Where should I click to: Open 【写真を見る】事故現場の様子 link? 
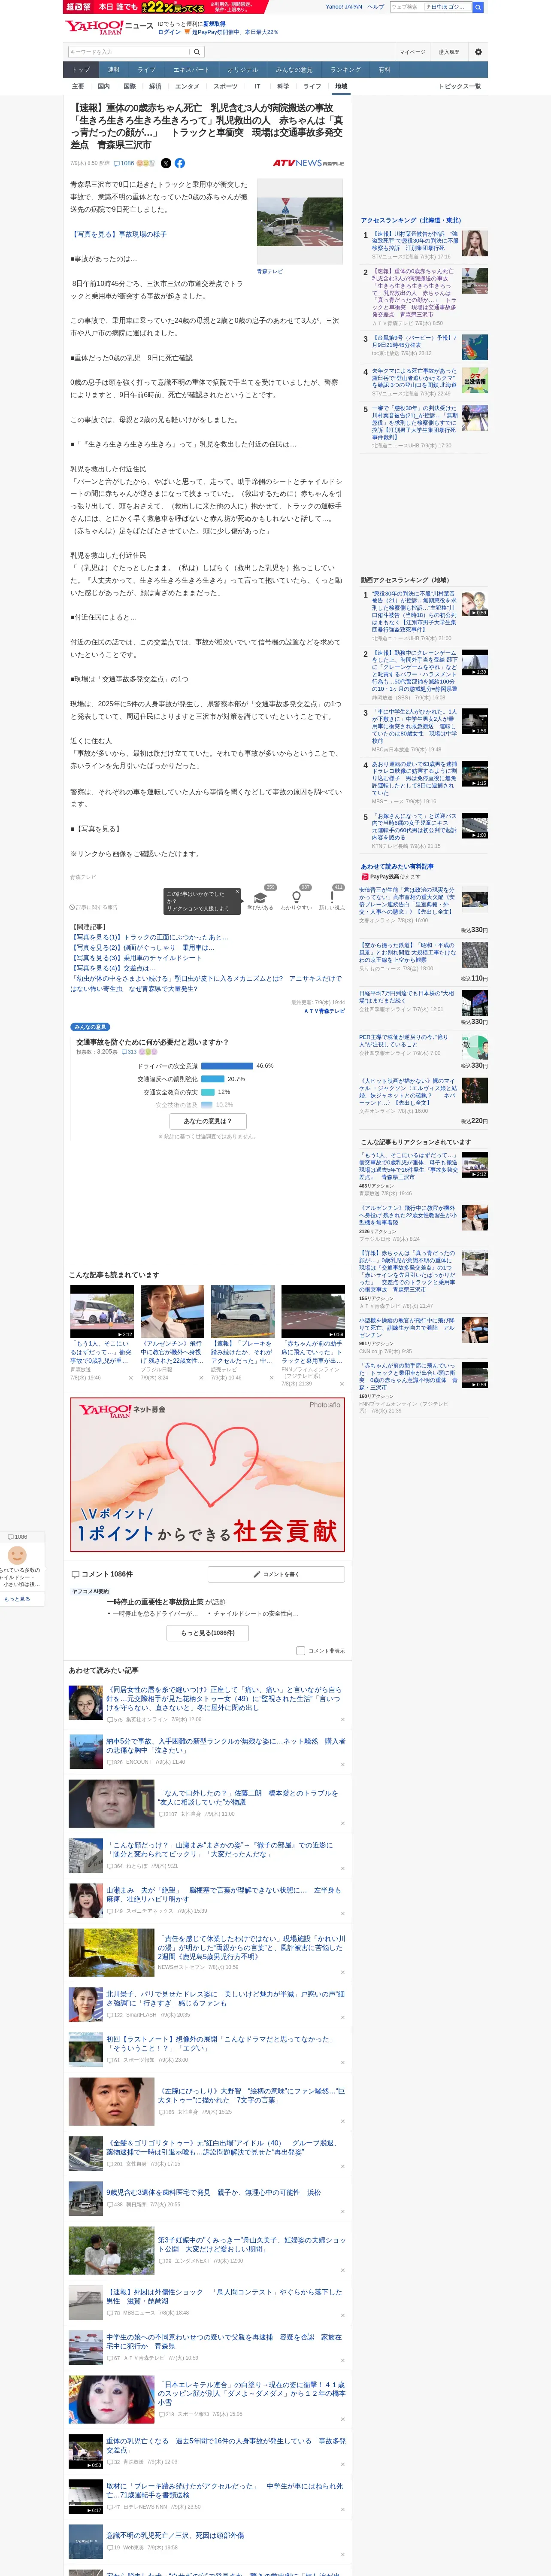click(x=119, y=234)
